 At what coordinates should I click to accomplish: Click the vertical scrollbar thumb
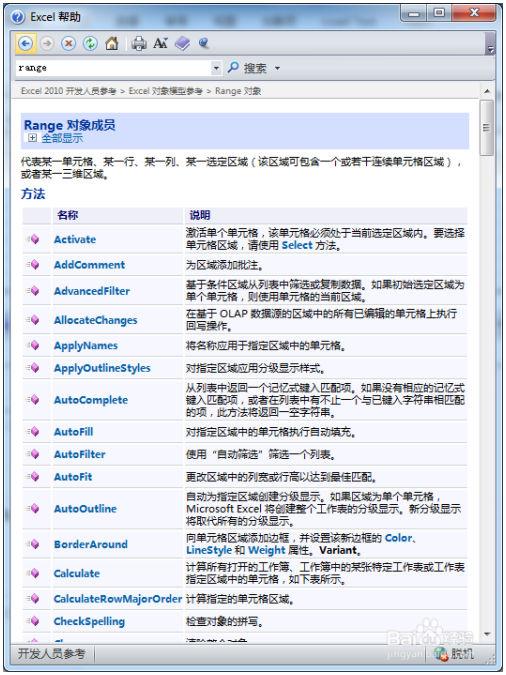[x=487, y=128]
